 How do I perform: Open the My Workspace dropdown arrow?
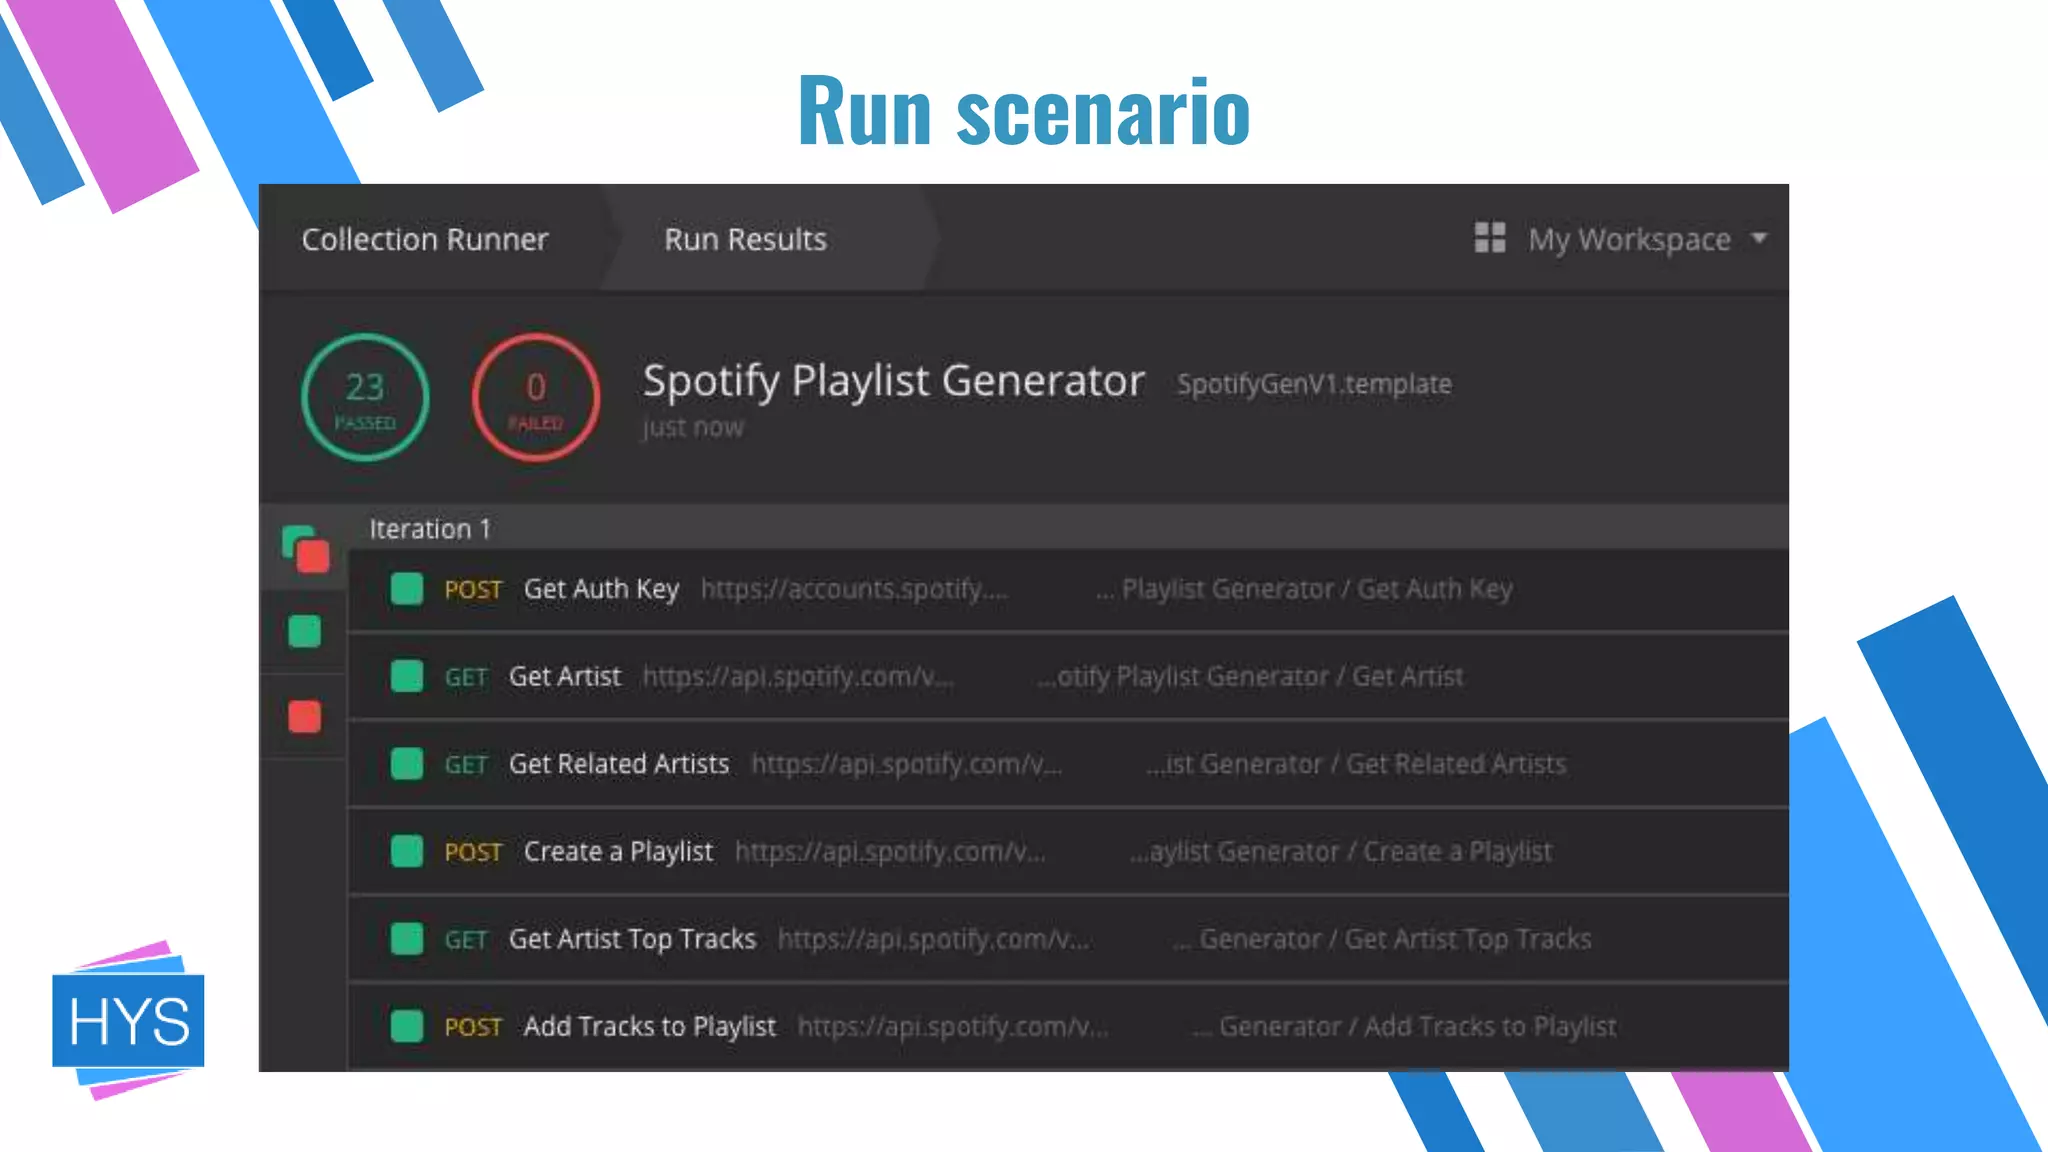[1759, 238]
